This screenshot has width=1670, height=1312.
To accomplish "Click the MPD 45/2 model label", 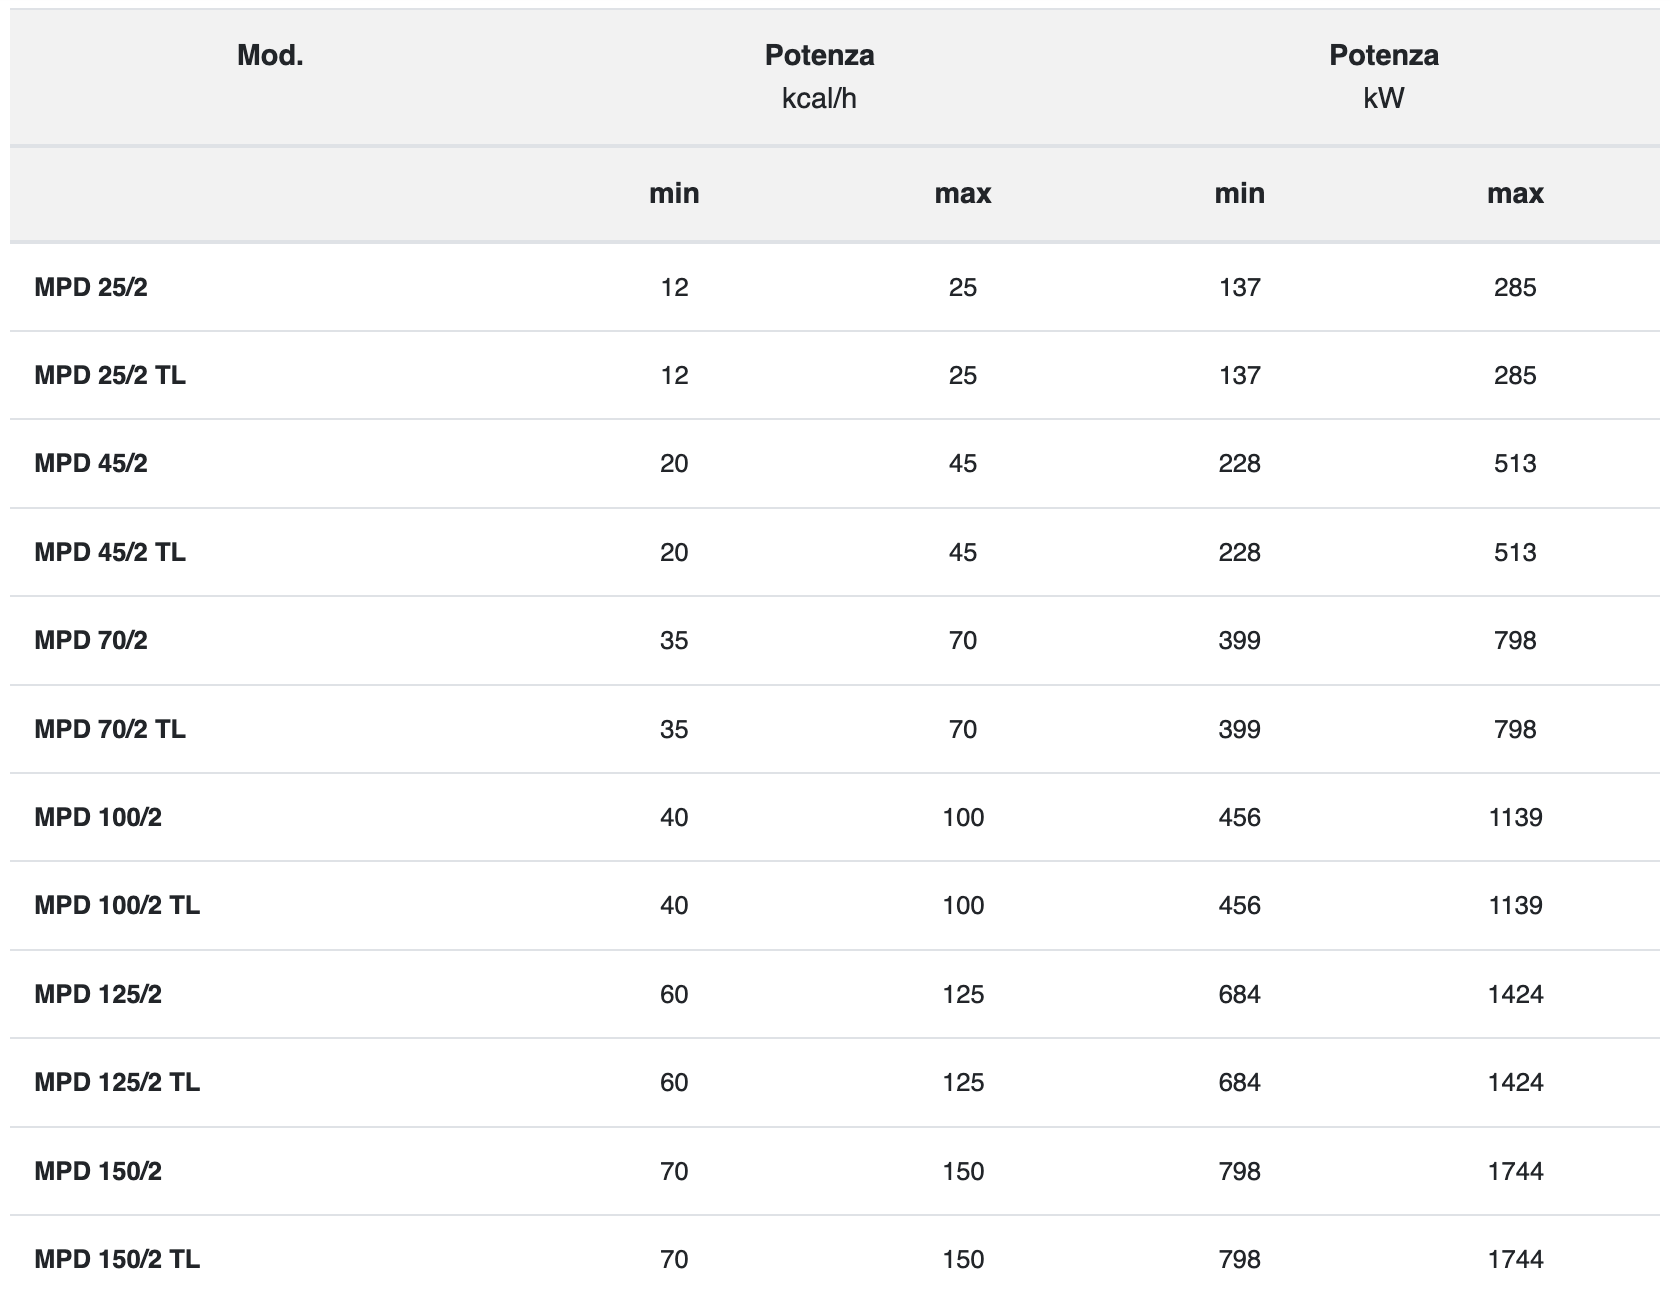I will coord(91,464).
